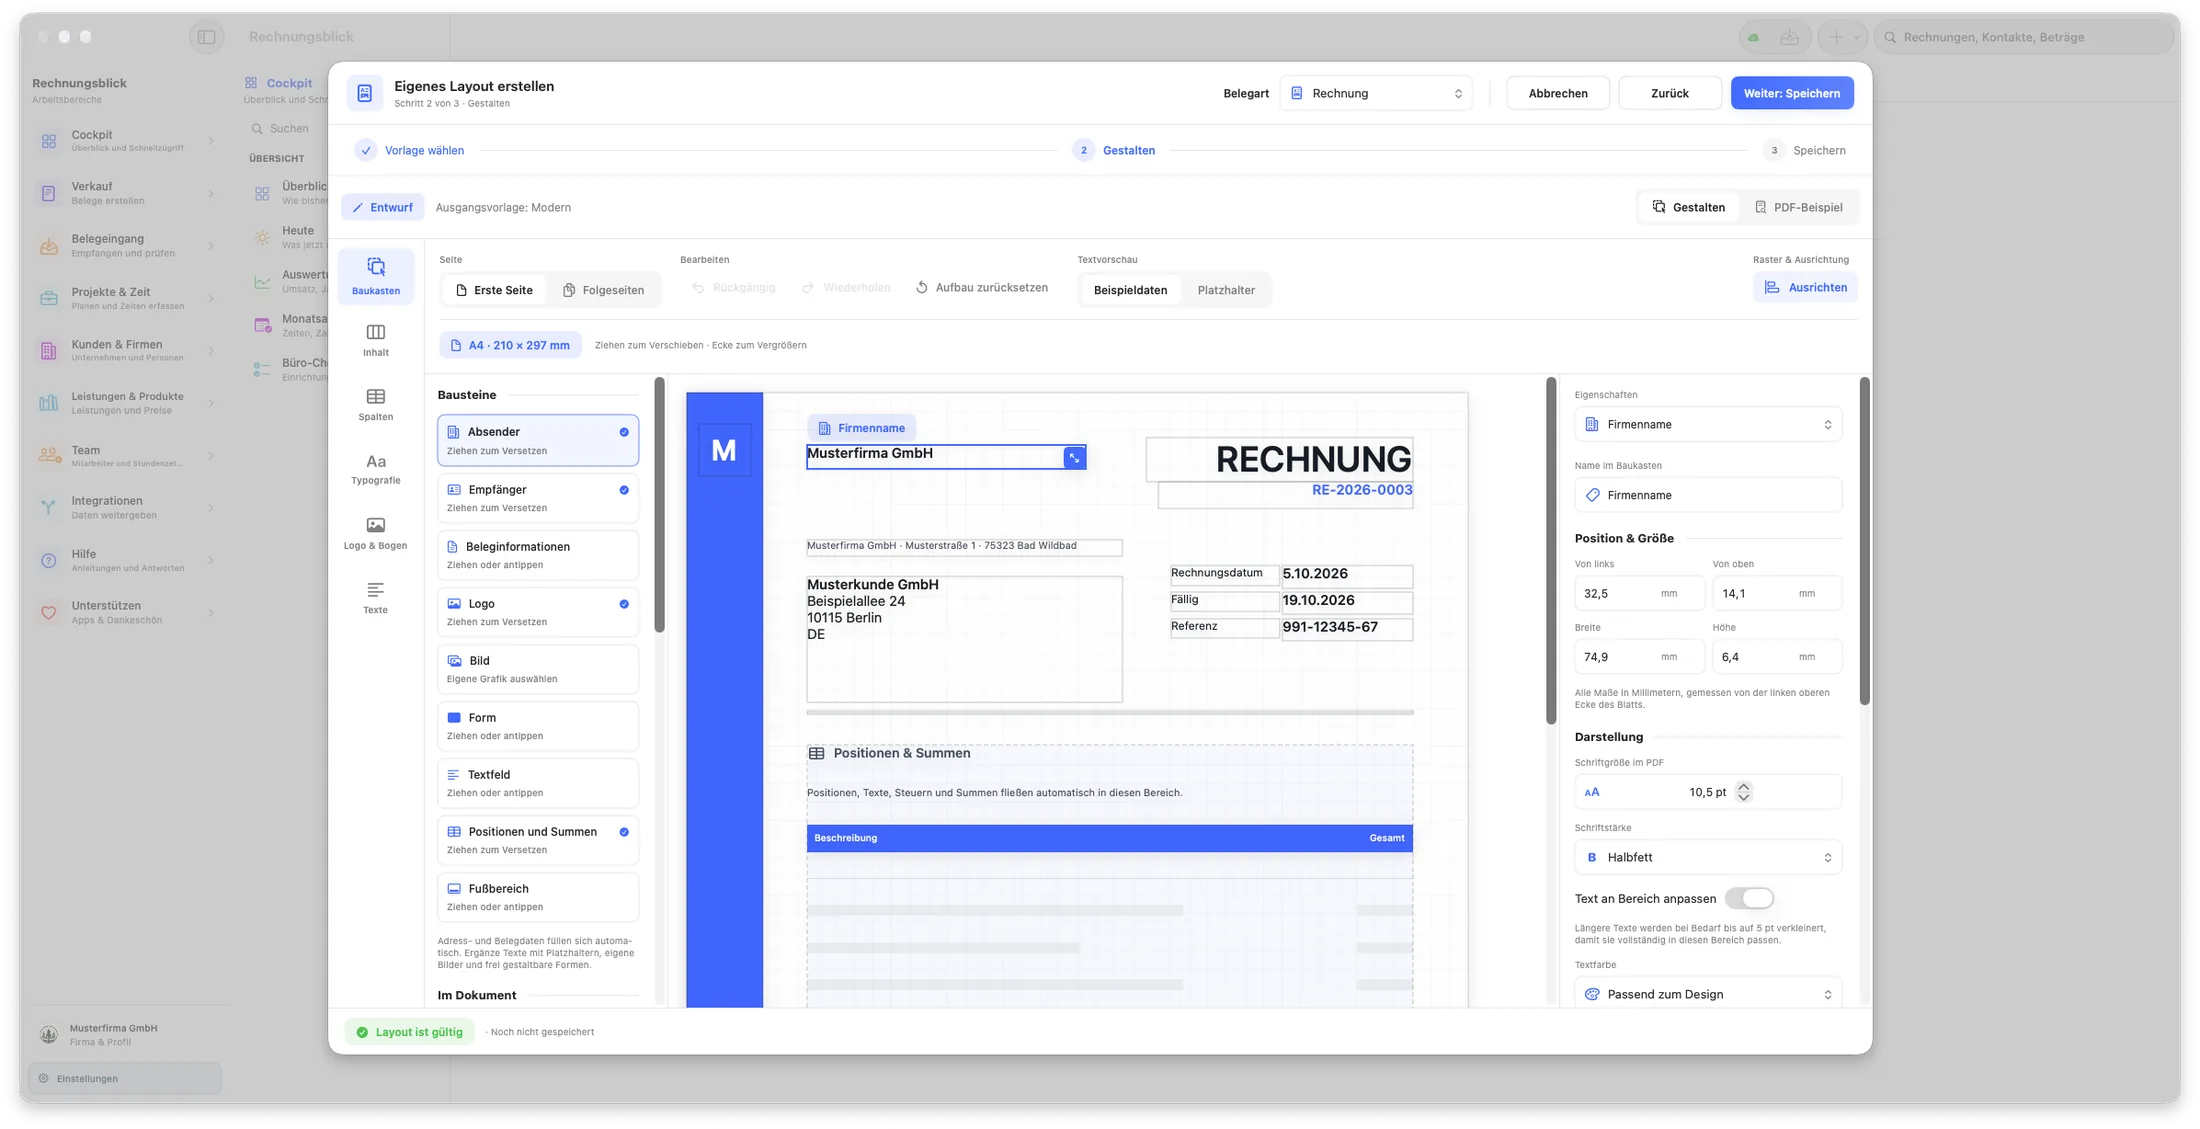Click the blue M logo on the canvas
Screen dimensions: 2200x1129
pyautogui.click(x=723, y=450)
